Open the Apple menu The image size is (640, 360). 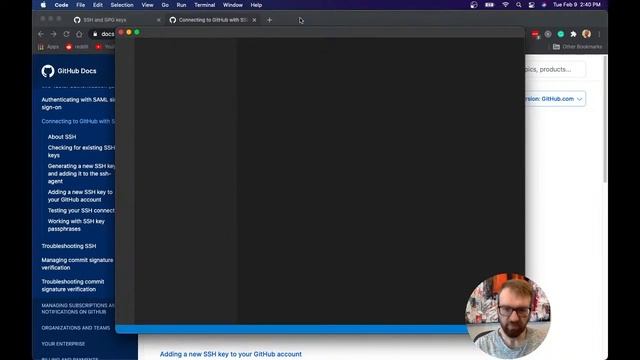(43, 5)
